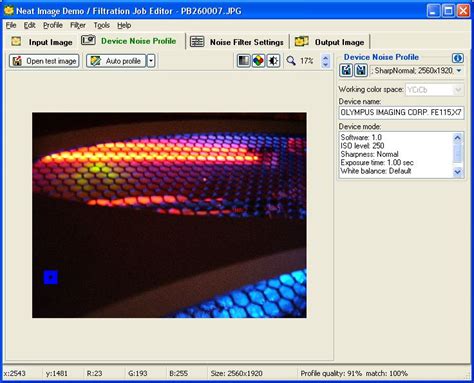This screenshot has width=474, height=383.
Task: Click the Device mode down scroll arrow
Action: [x=458, y=172]
